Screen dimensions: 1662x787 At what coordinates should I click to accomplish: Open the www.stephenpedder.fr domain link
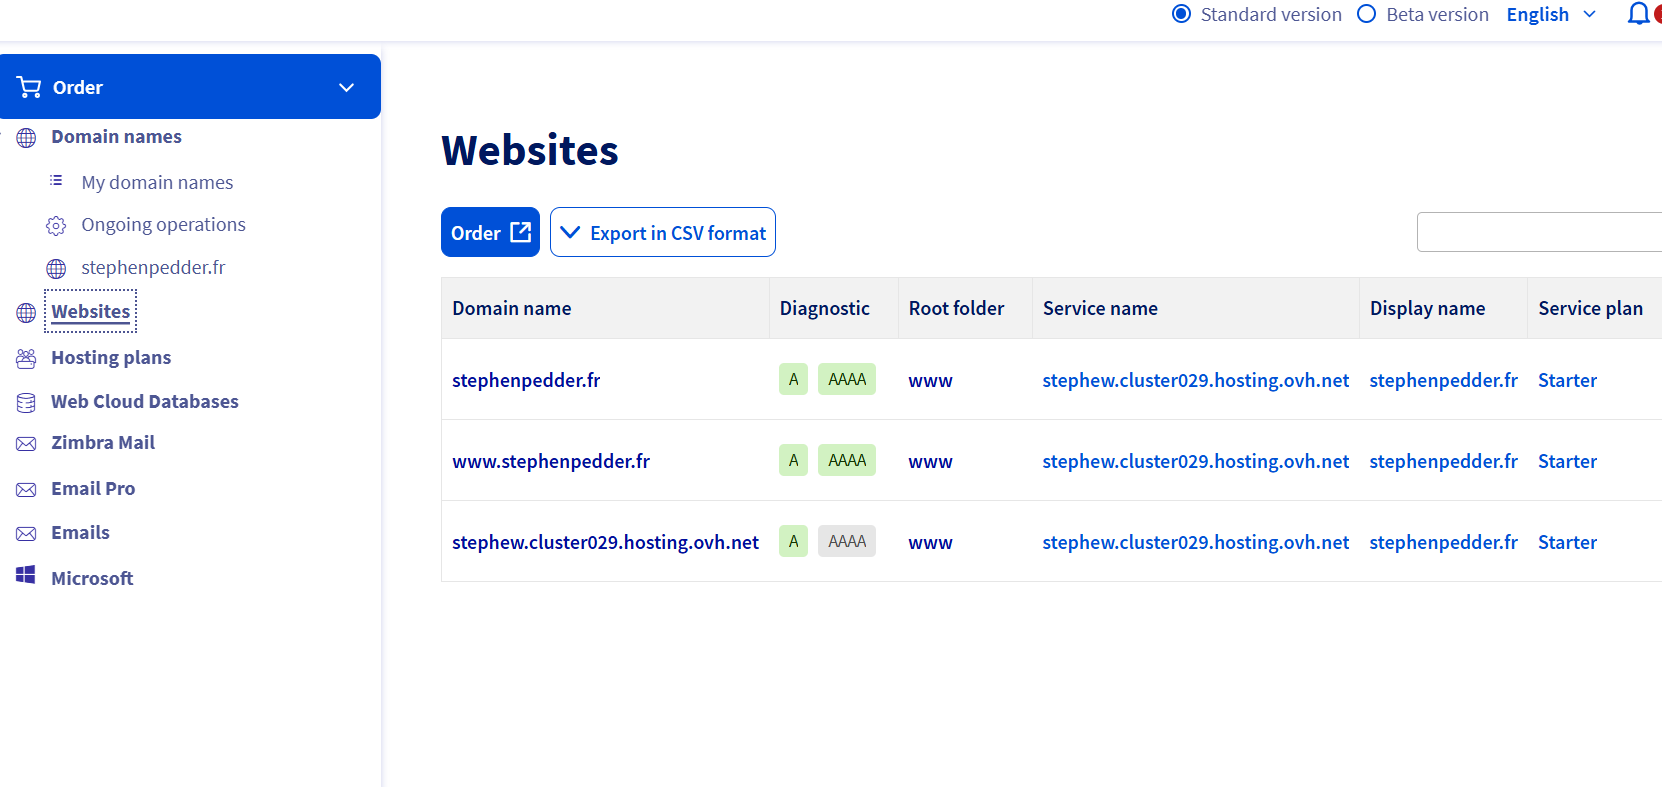coord(551,461)
